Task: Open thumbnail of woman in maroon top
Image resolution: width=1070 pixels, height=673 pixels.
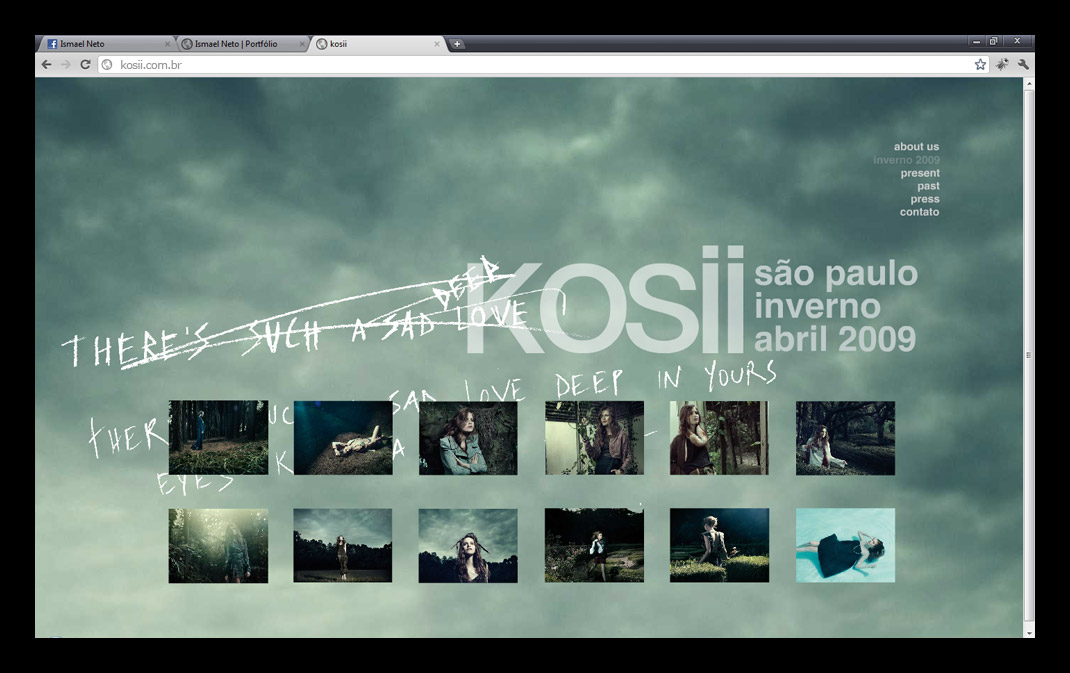Action: pos(719,438)
